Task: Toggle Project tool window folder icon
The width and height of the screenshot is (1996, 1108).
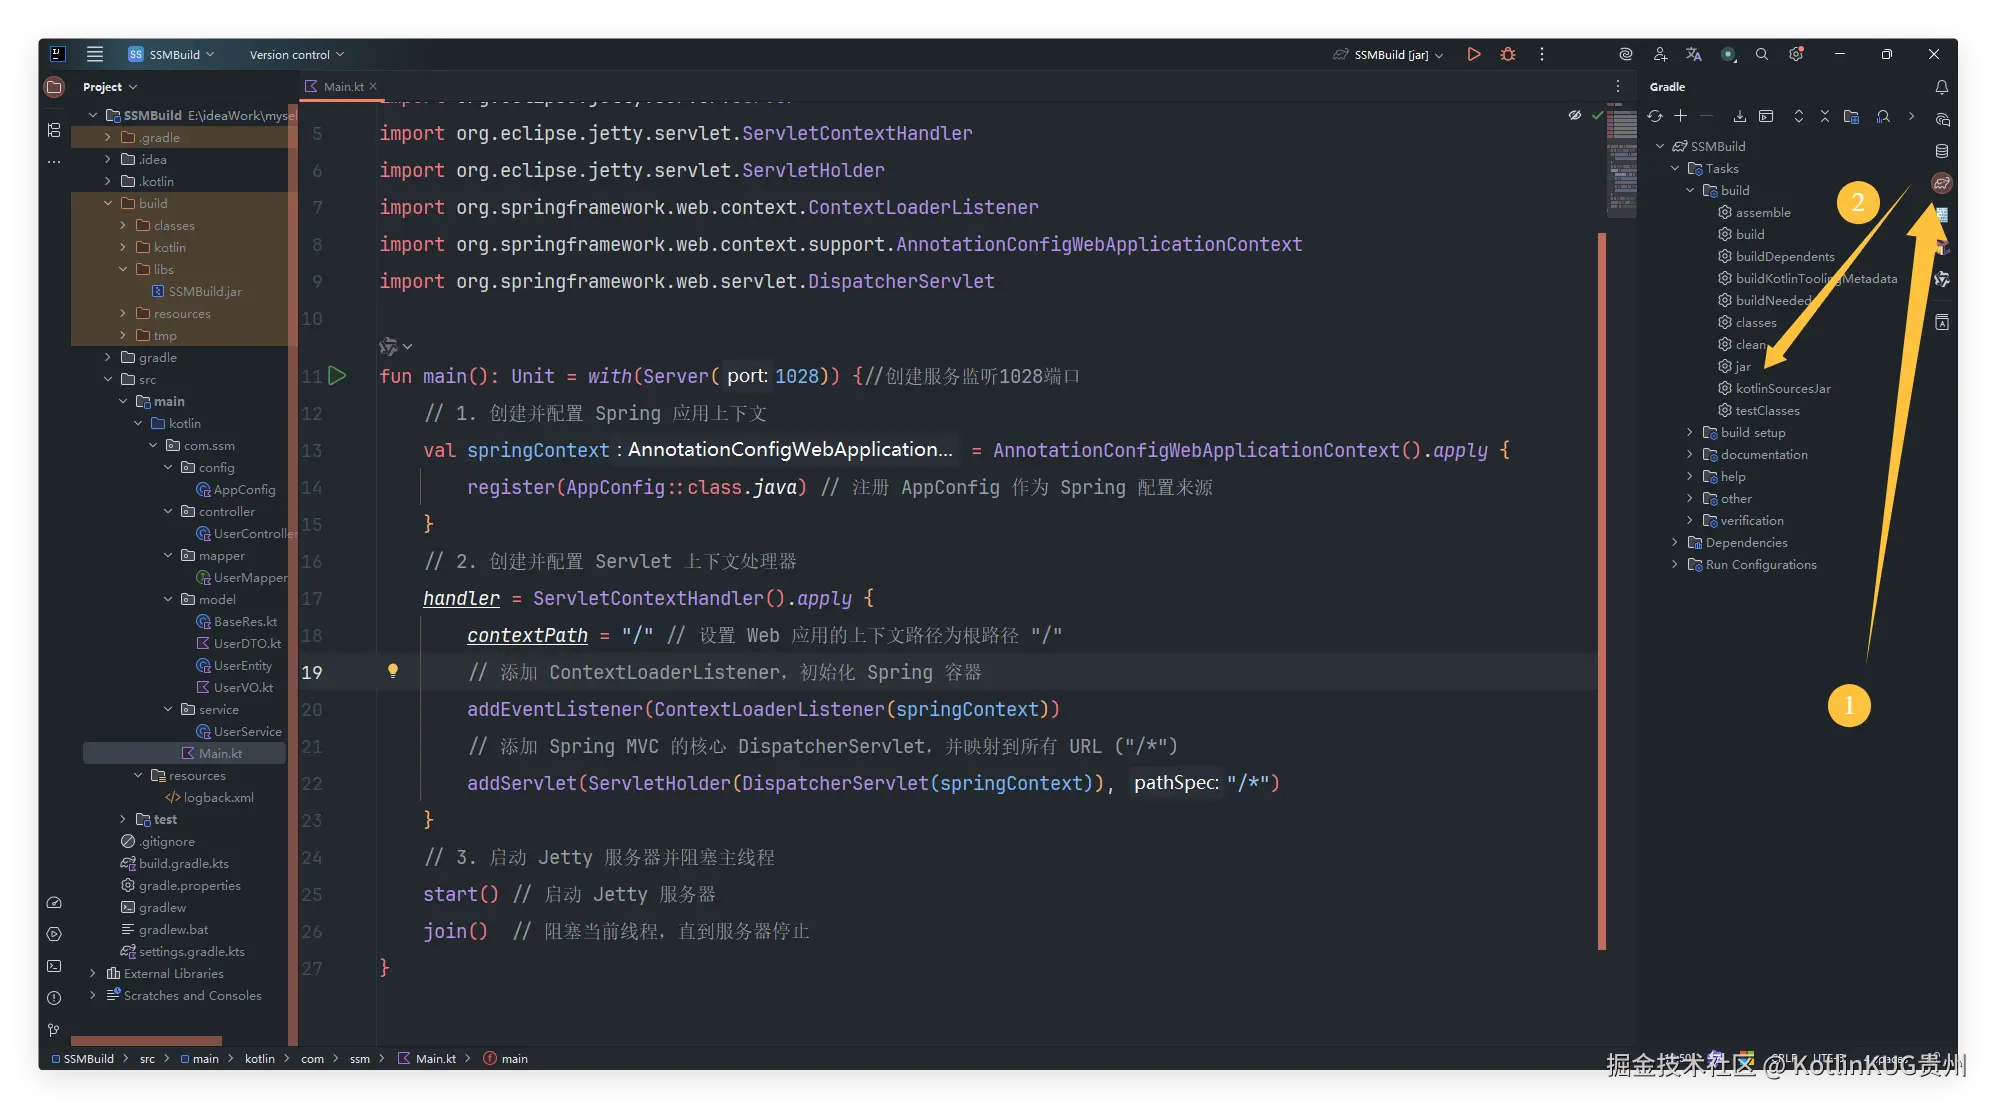Action: click(54, 87)
